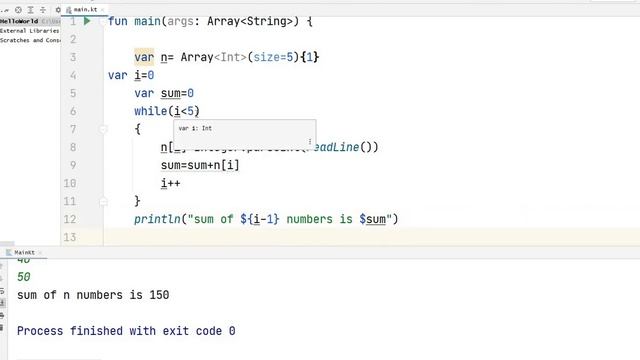Close the MainKt run tab

[40, 253]
